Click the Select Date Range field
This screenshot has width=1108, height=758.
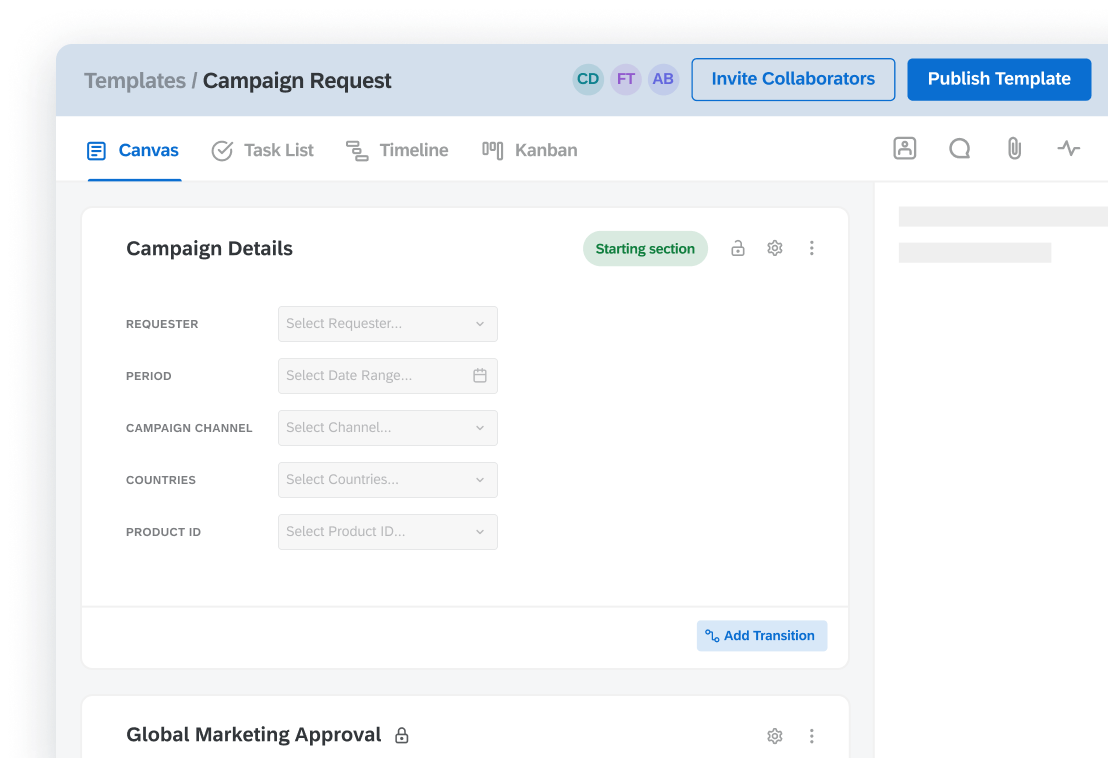(387, 376)
